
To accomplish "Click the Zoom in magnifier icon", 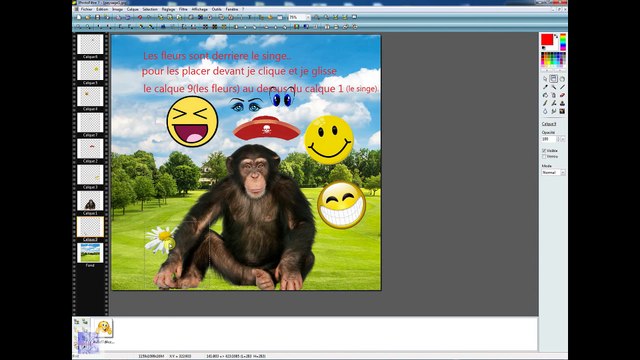I will click(317, 17).
